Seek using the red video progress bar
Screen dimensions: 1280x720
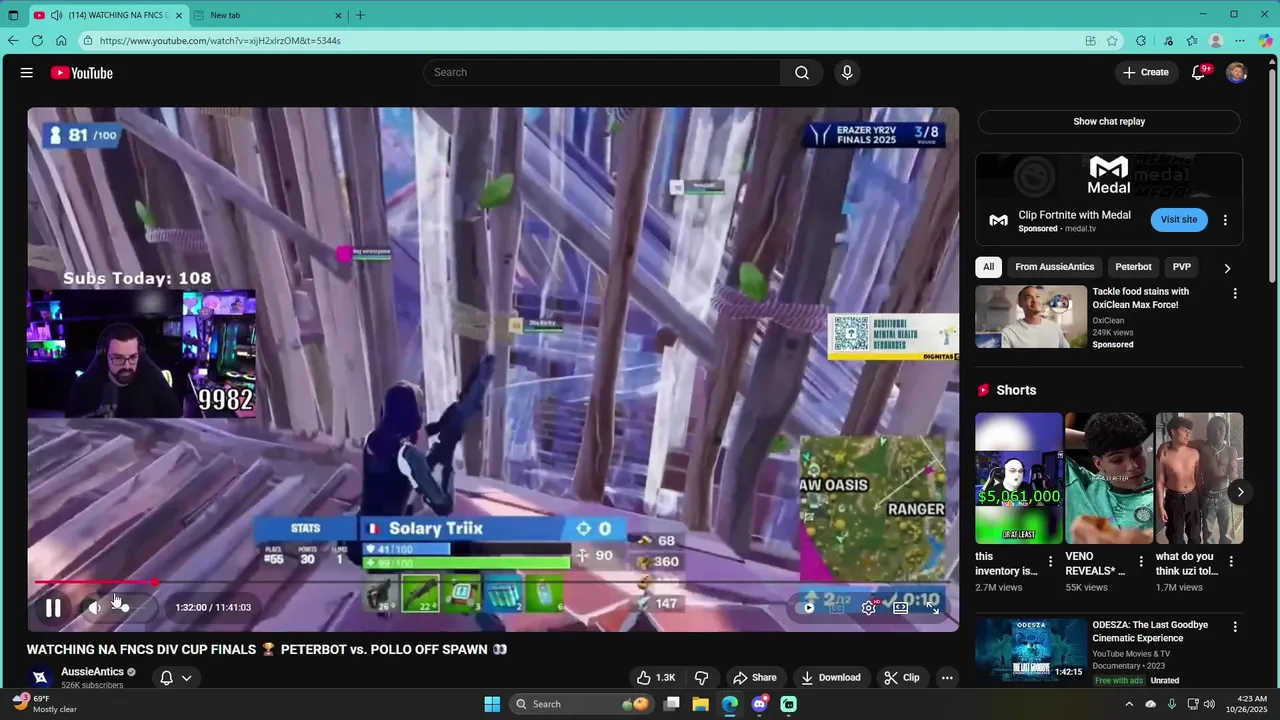click(493, 582)
